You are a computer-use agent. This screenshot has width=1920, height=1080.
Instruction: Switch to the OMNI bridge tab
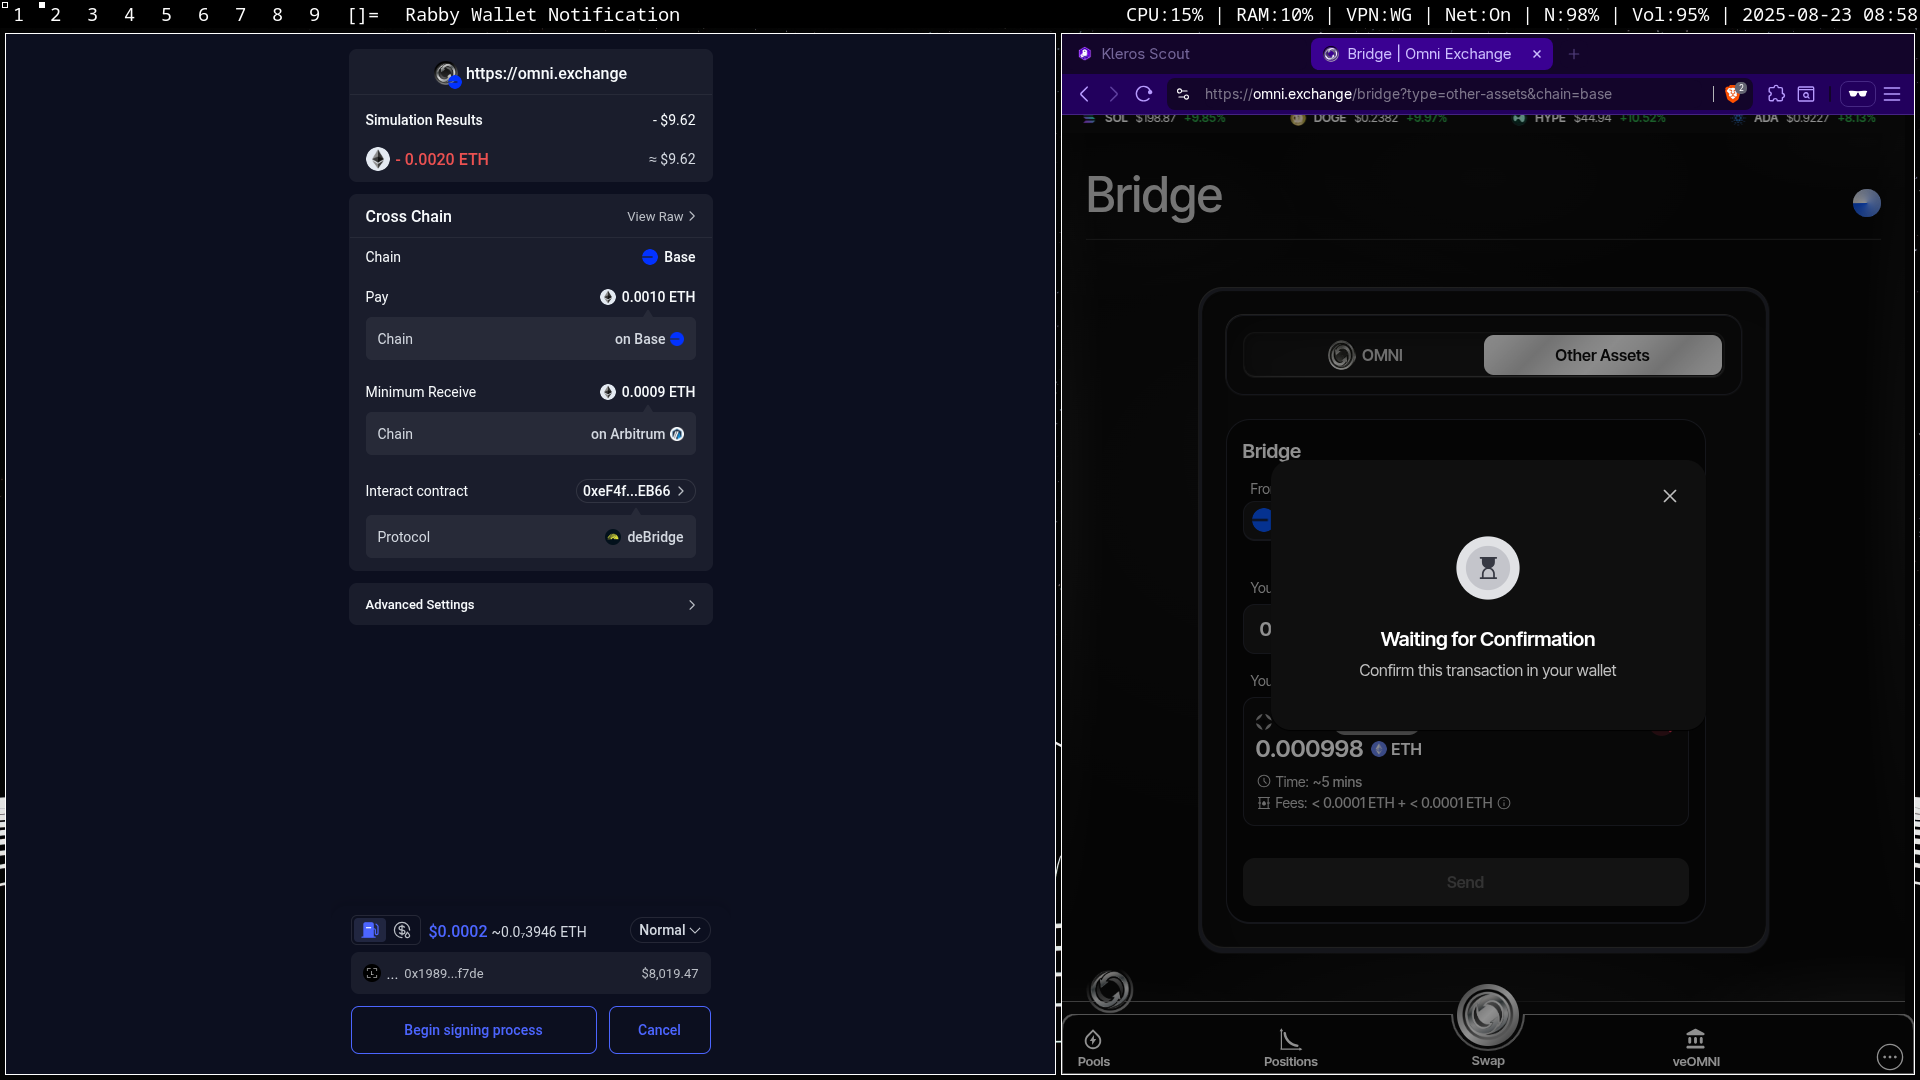click(1365, 355)
